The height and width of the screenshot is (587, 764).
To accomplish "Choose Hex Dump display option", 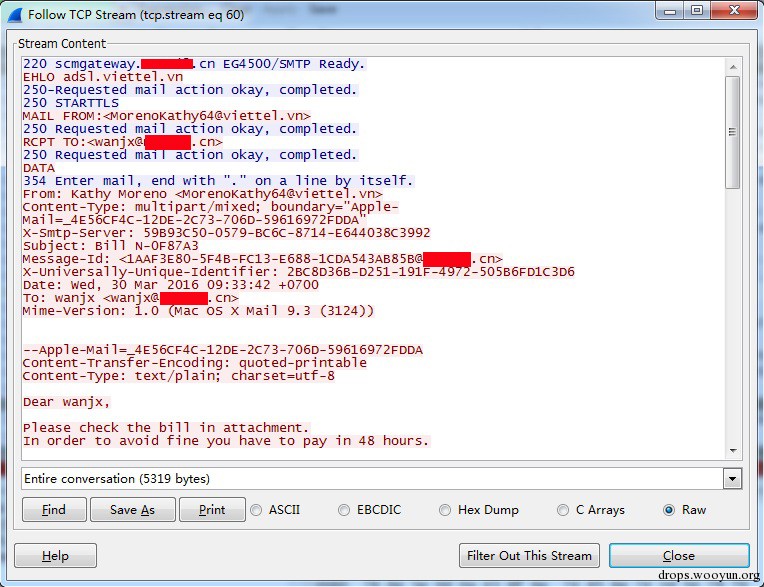I will pos(445,510).
